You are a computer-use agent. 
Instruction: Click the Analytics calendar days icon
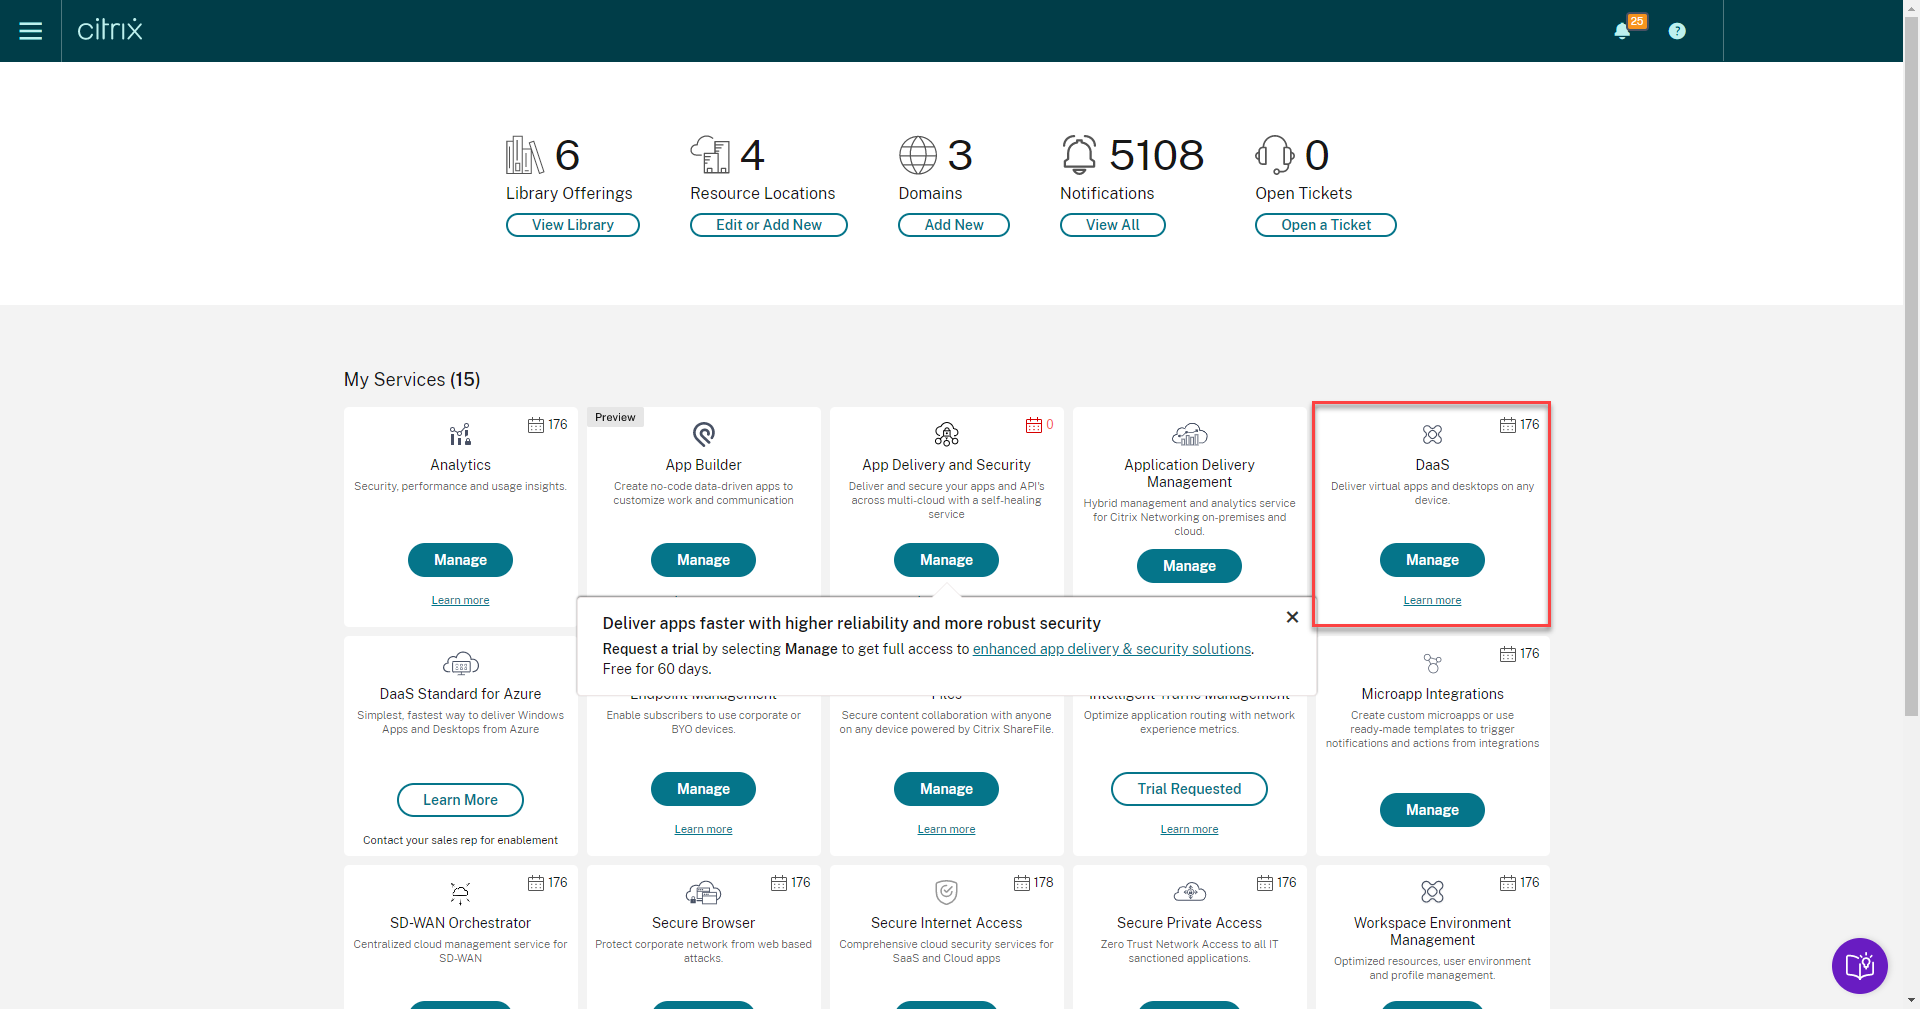pyautogui.click(x=536, y=425)
